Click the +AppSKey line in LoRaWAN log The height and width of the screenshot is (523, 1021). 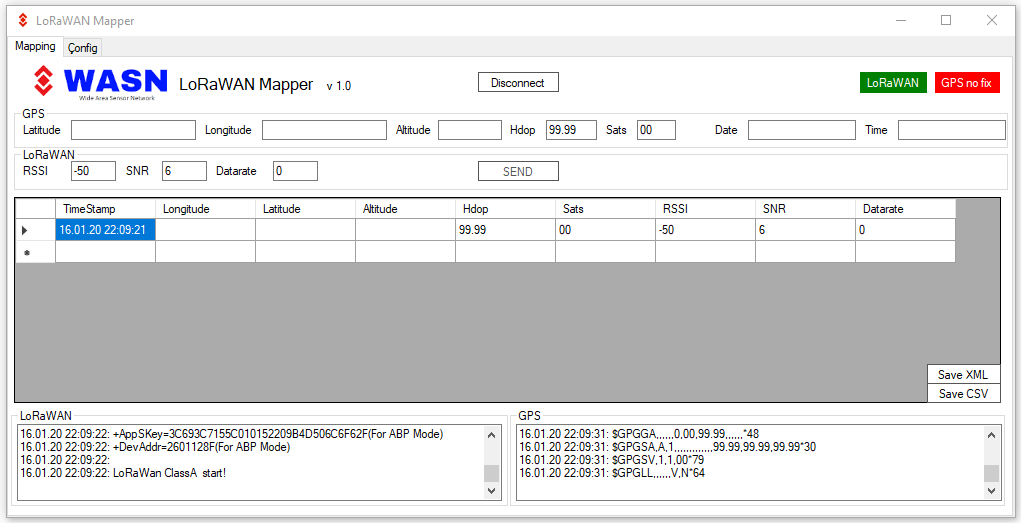[232, 434]
